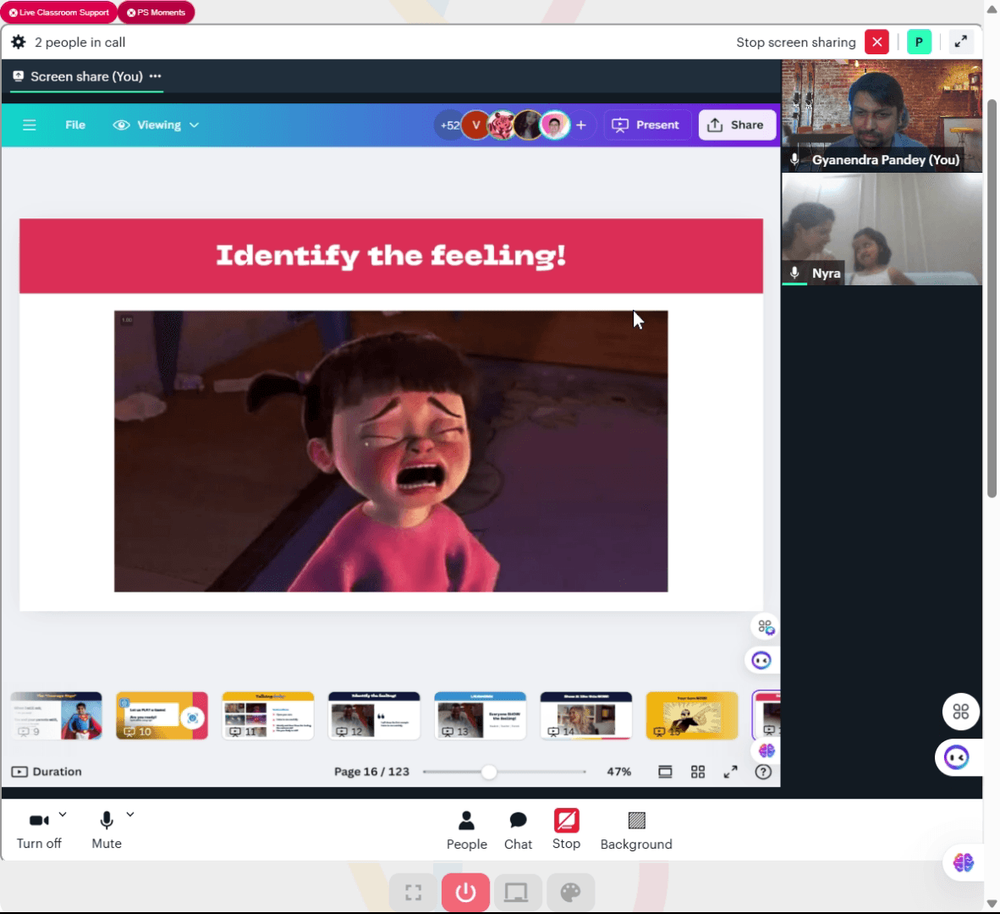Enter Canva fullscreen mode icon
1000x914 pixels.
pos(730,772)
